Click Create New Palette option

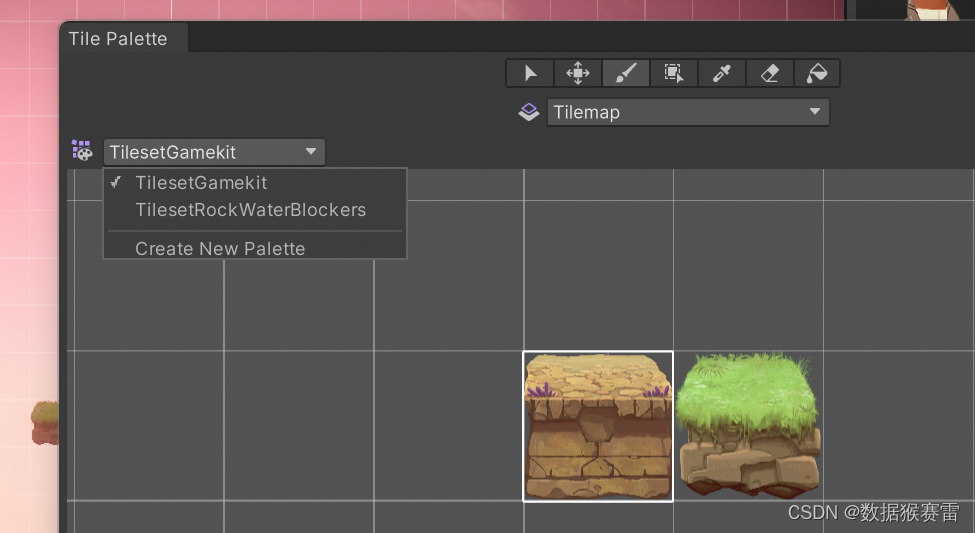(255, 248)
